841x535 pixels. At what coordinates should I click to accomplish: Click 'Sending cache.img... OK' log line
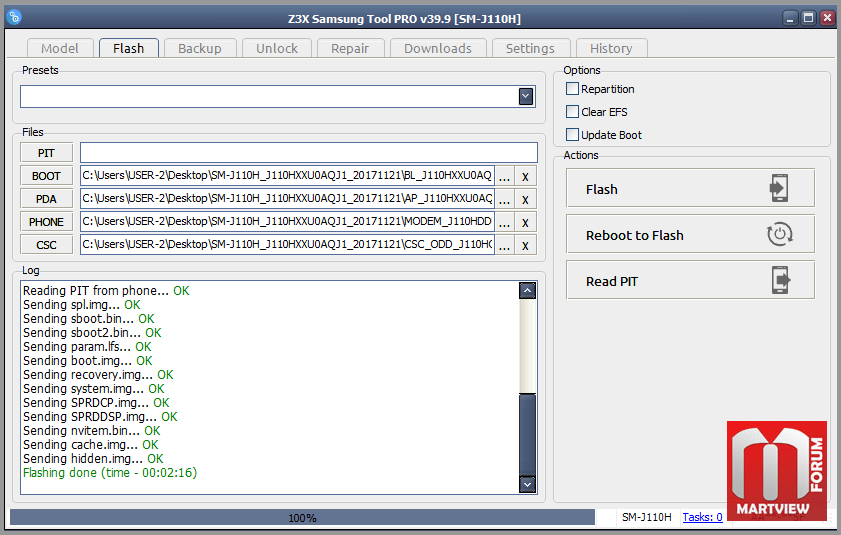(91, 445)
